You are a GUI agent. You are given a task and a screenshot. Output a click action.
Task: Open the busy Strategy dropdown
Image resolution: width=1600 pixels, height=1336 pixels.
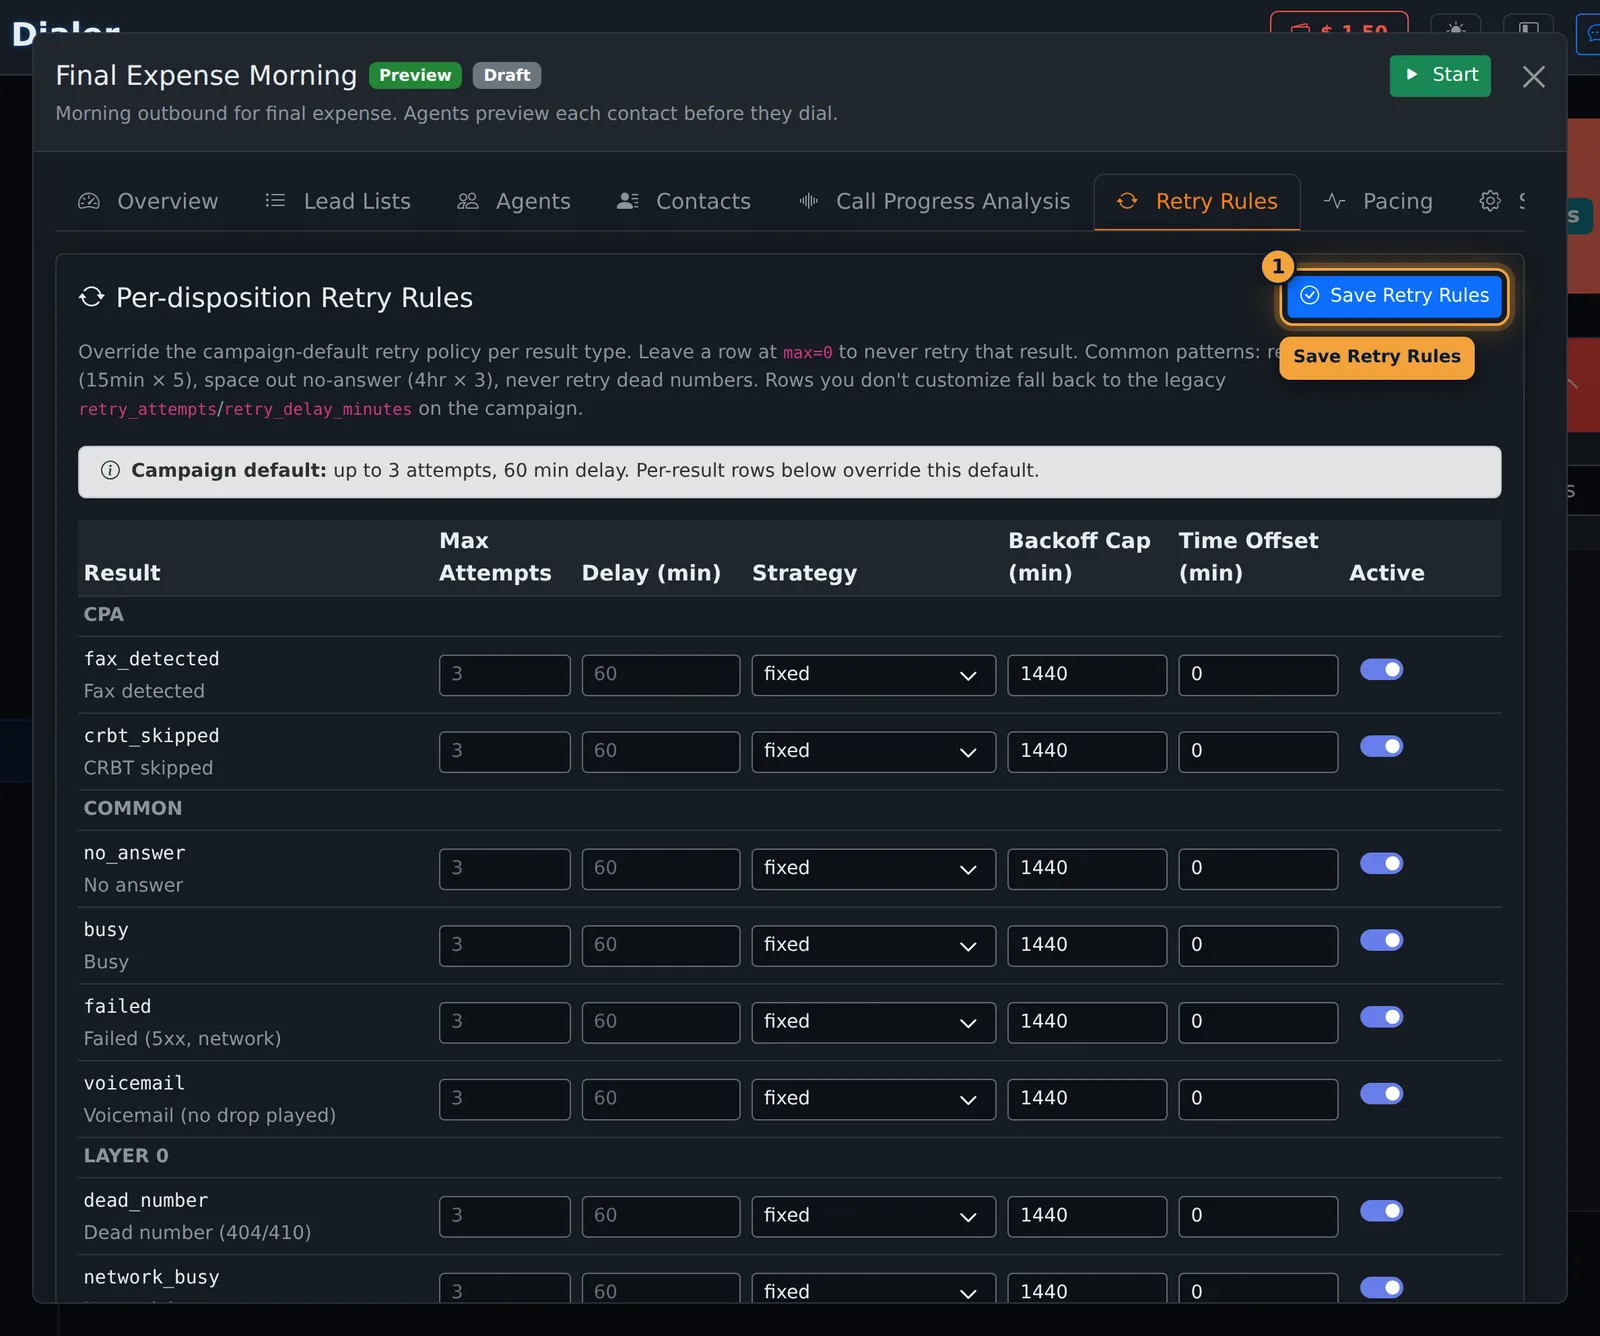873,946
